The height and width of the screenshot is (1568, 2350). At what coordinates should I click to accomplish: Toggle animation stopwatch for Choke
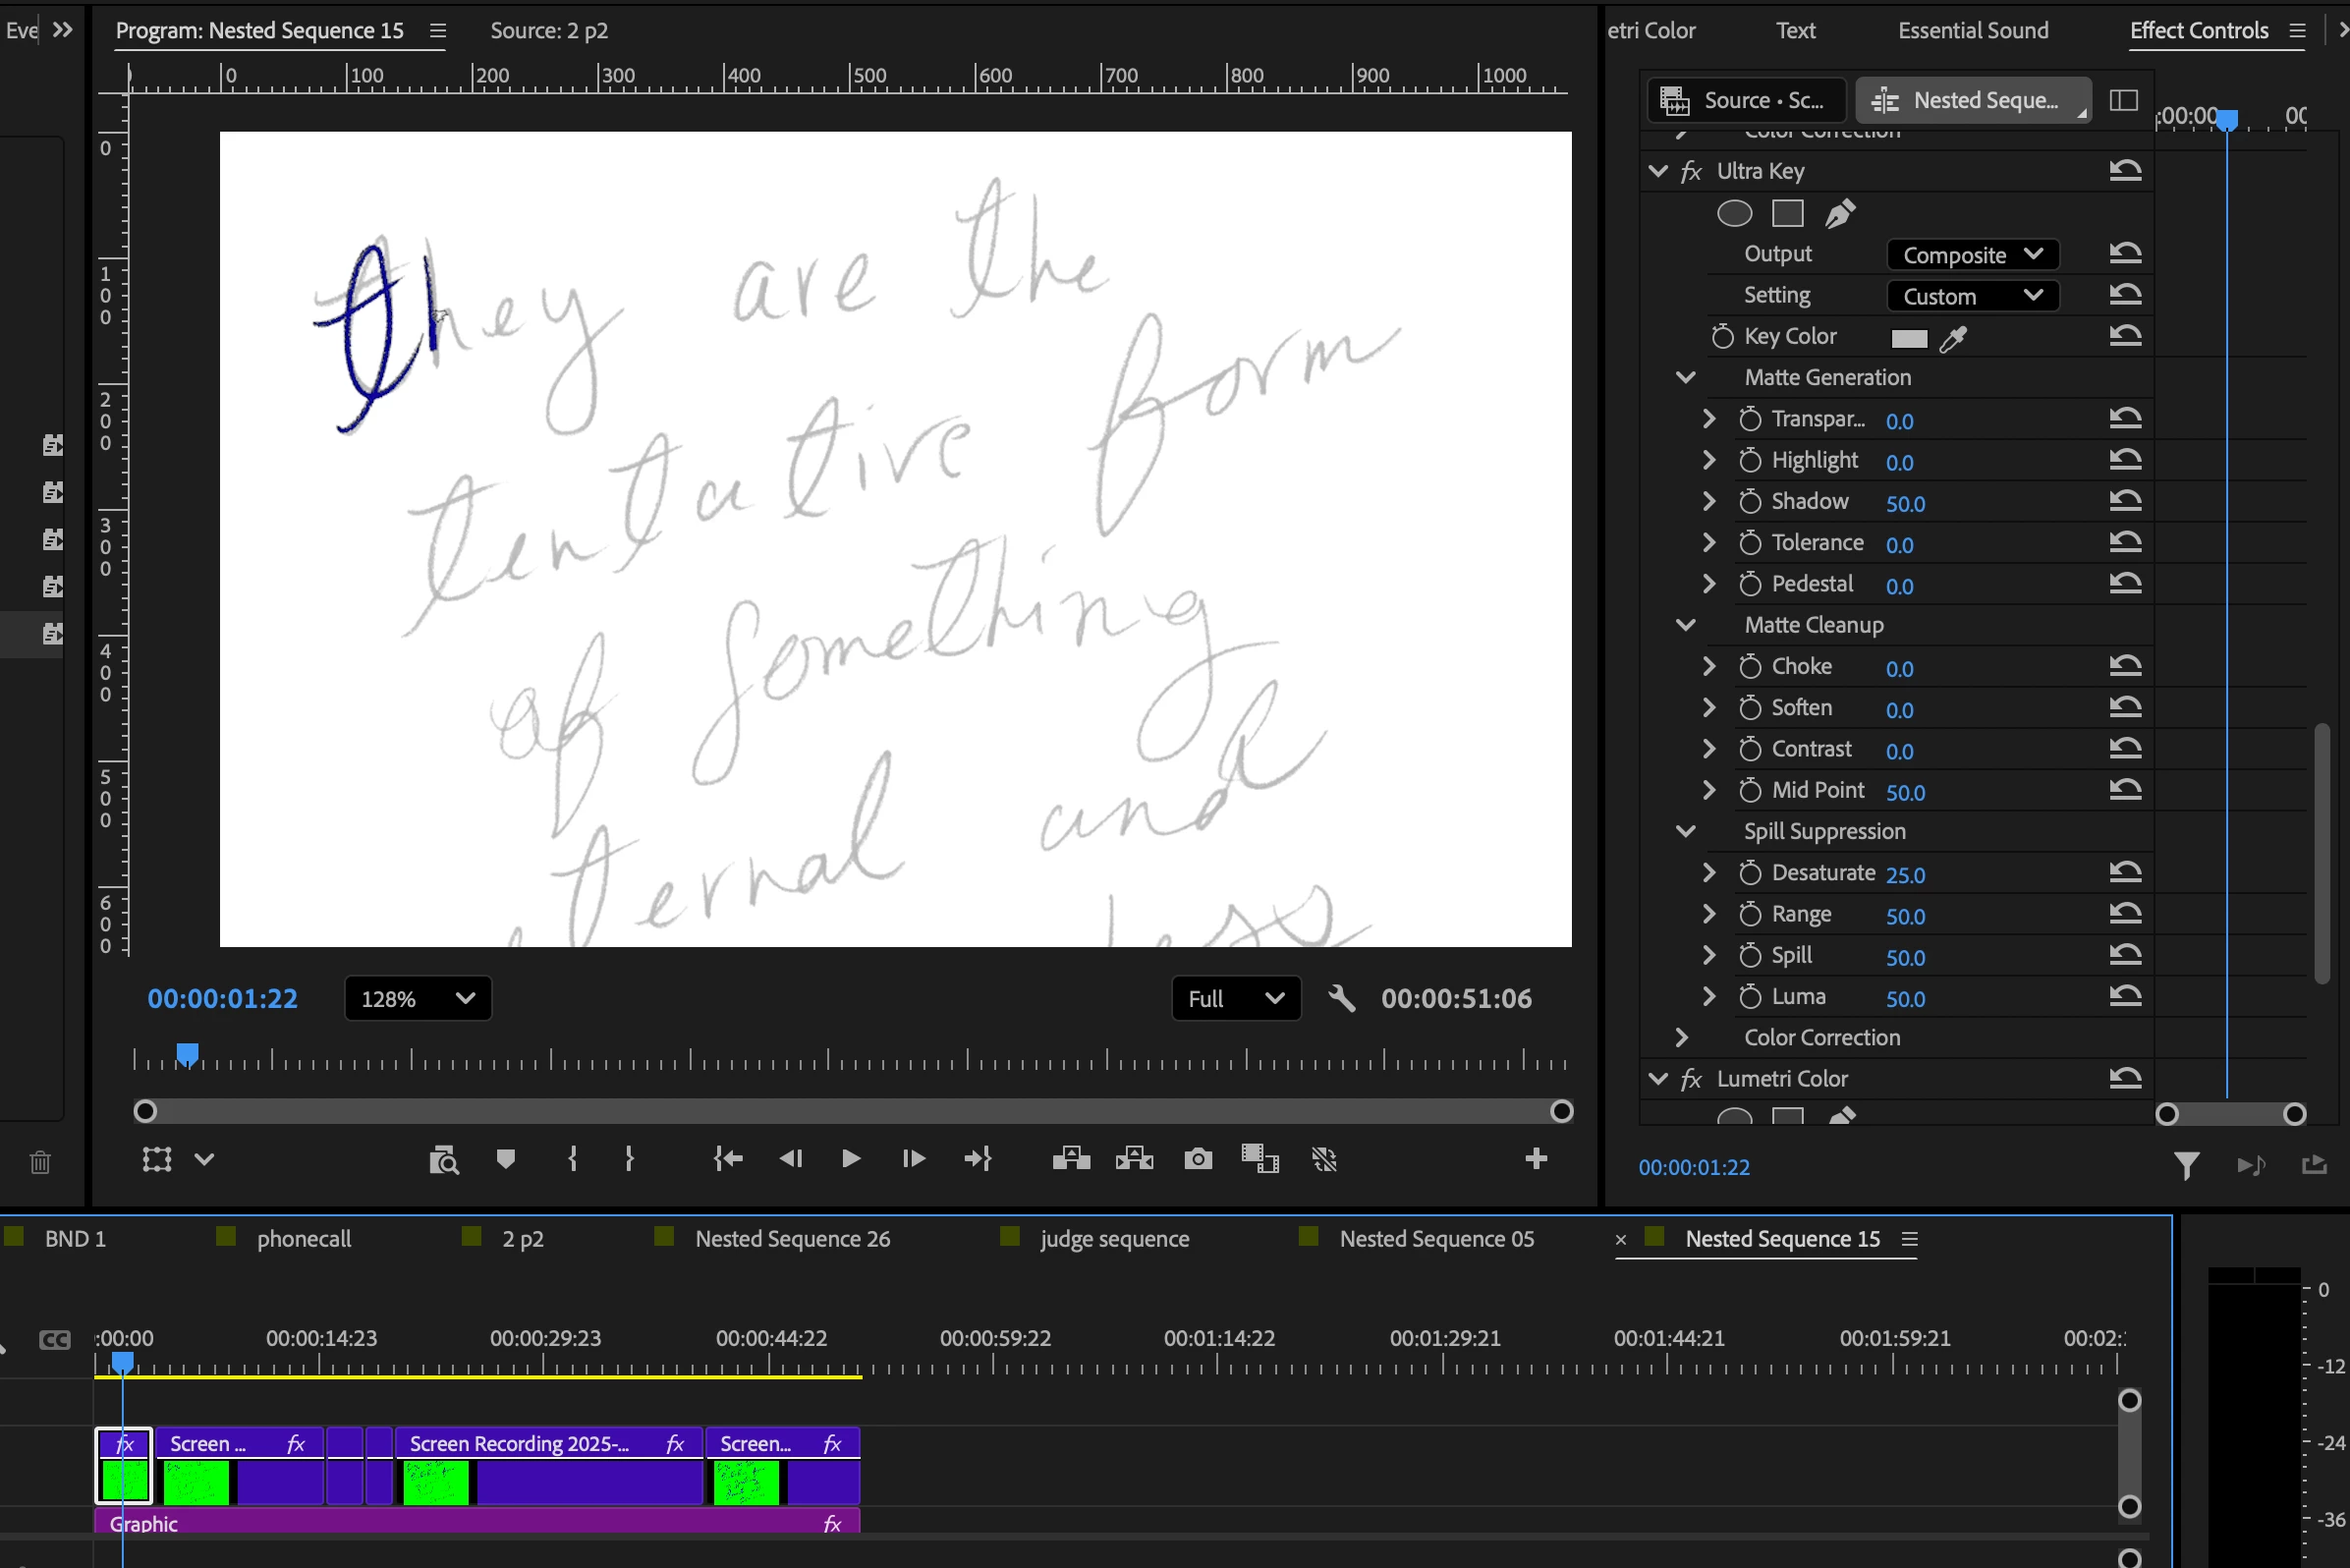(1749, 667)
